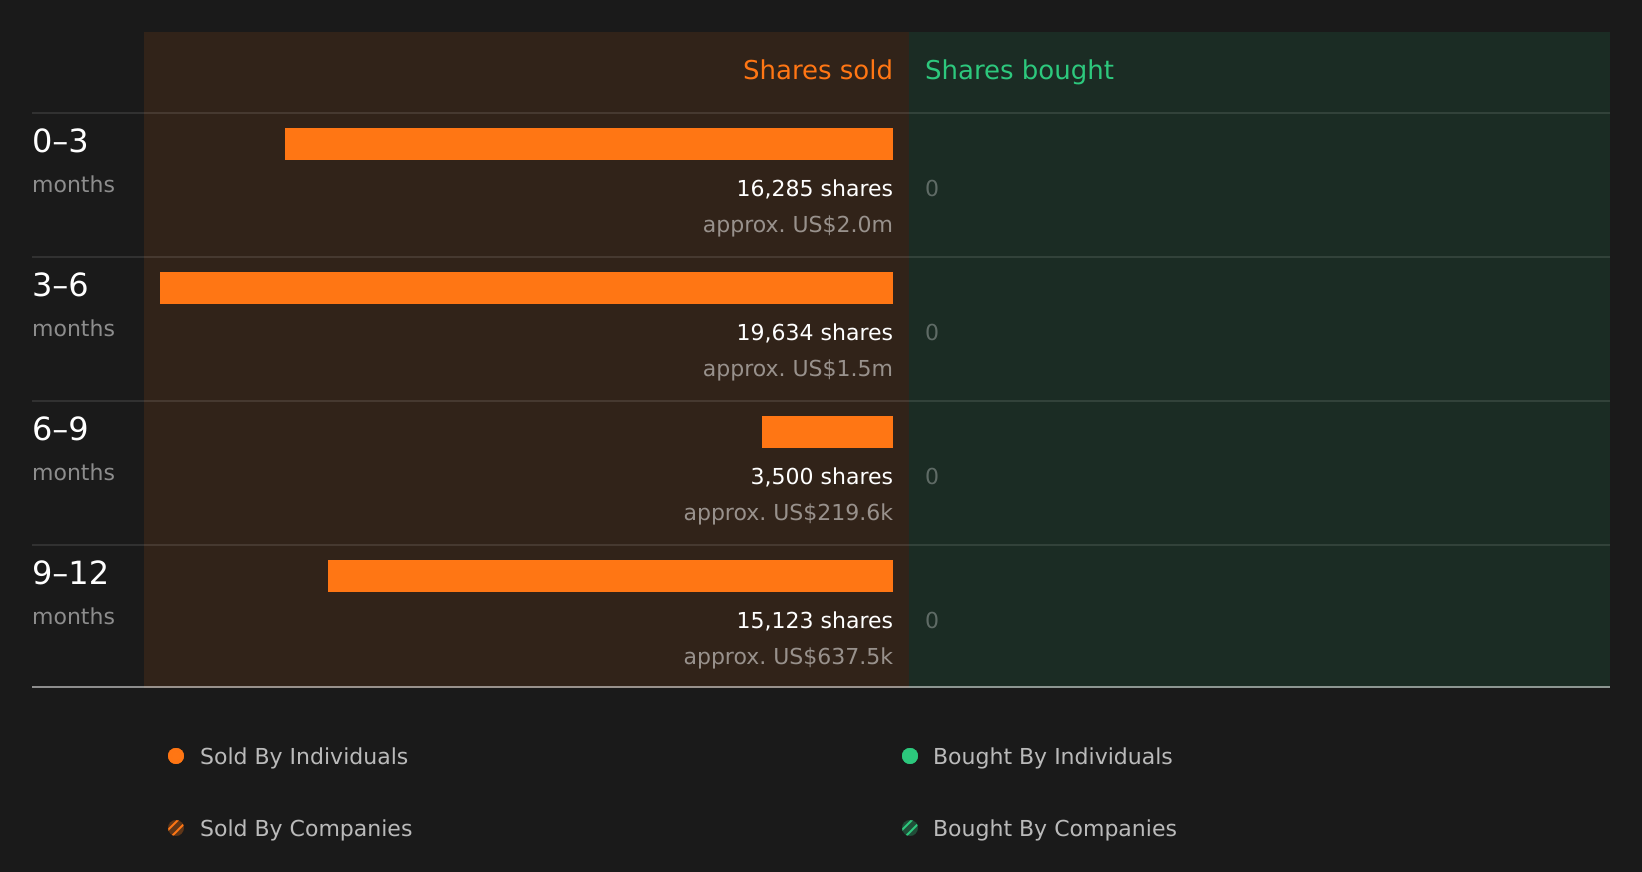Image resolution: width=1642 pixels, height=872 pixels.
Task: Click the 0–3 months orange sold bar
Action: coord(589,144)
